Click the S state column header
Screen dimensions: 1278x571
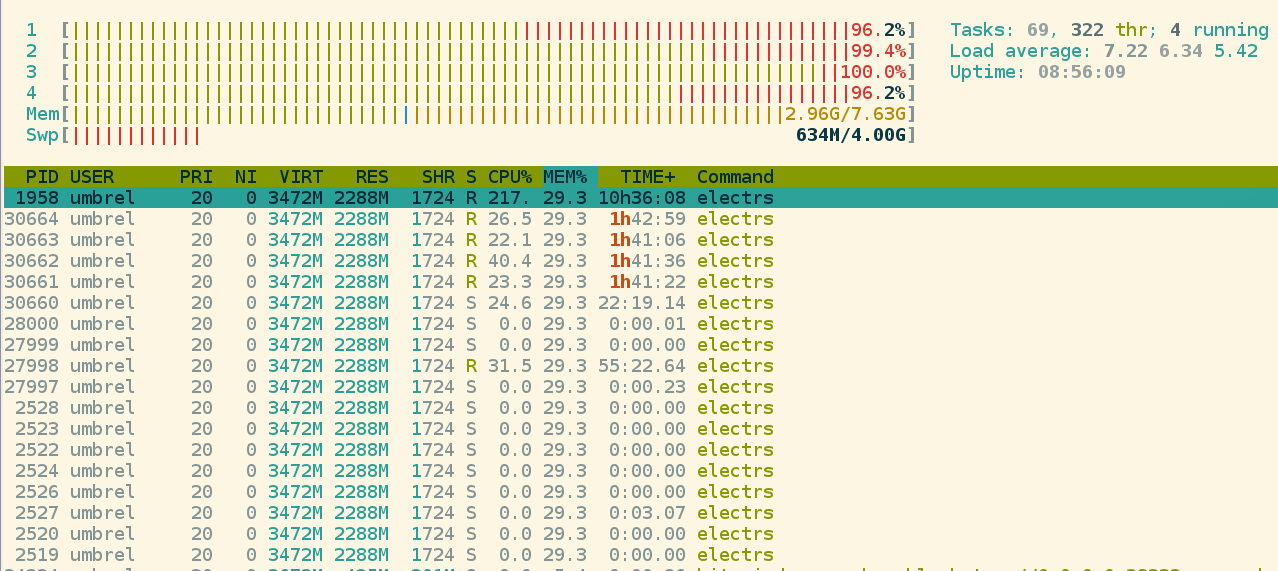471,177
